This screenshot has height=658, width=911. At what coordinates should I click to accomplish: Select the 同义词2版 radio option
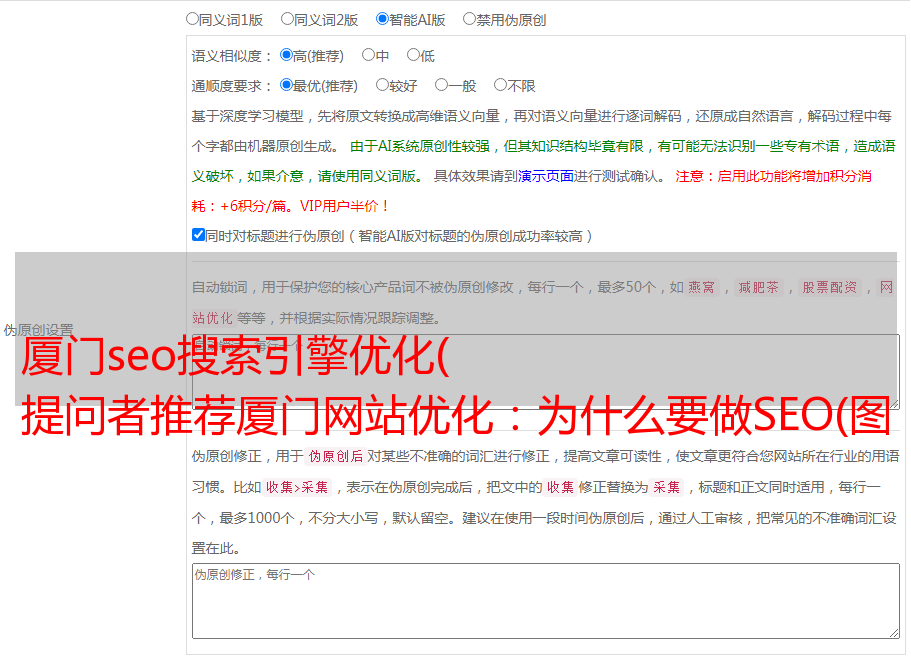287,18
